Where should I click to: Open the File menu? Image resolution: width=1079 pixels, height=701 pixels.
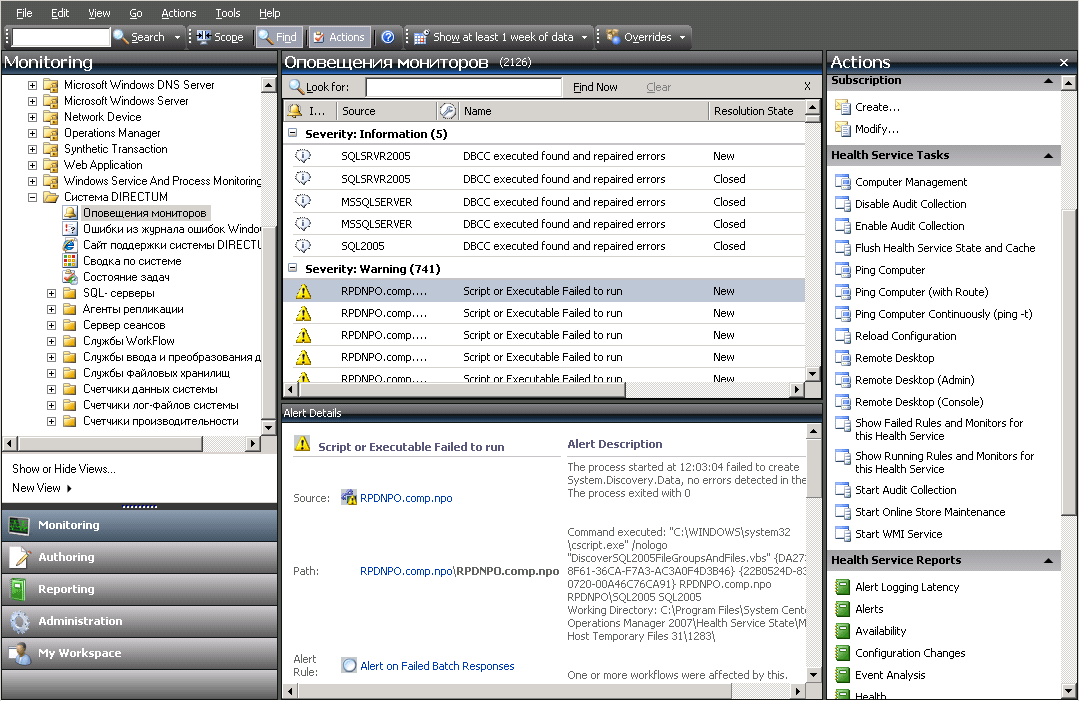pyautogui.click(x=24, y=13)
